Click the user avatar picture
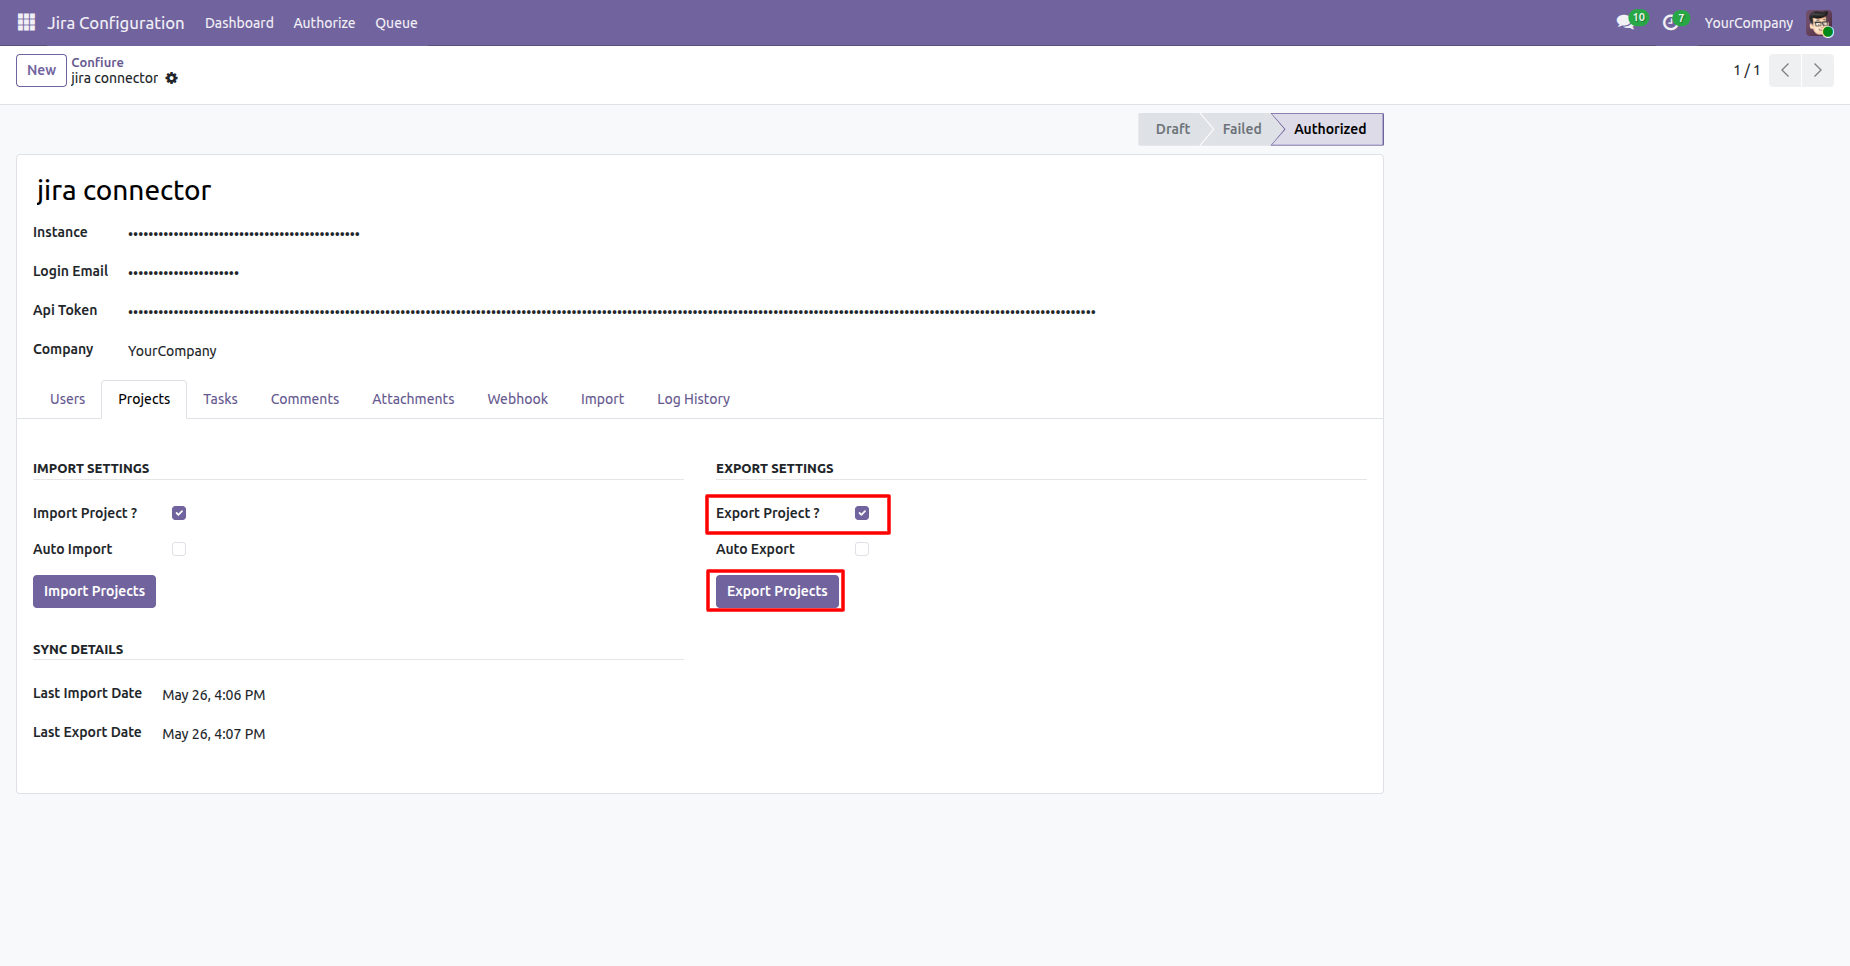The height and width of the screenshot is (966, 1850). [1819, 22]
